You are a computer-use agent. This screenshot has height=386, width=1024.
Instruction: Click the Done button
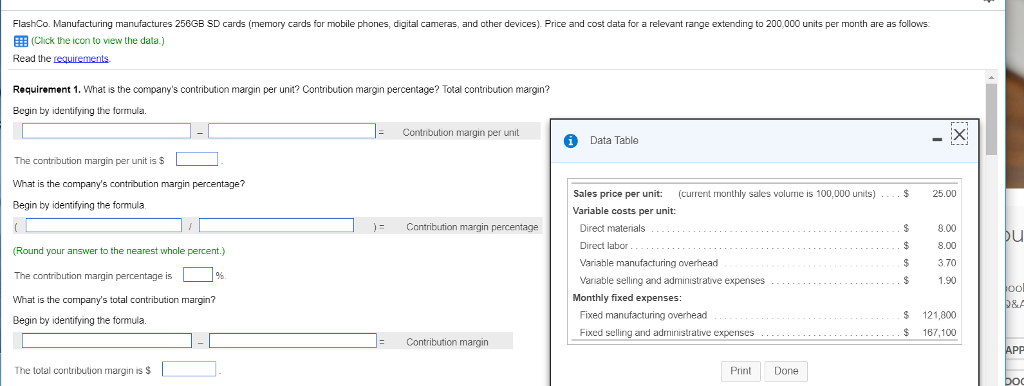(x=786, y=371)
